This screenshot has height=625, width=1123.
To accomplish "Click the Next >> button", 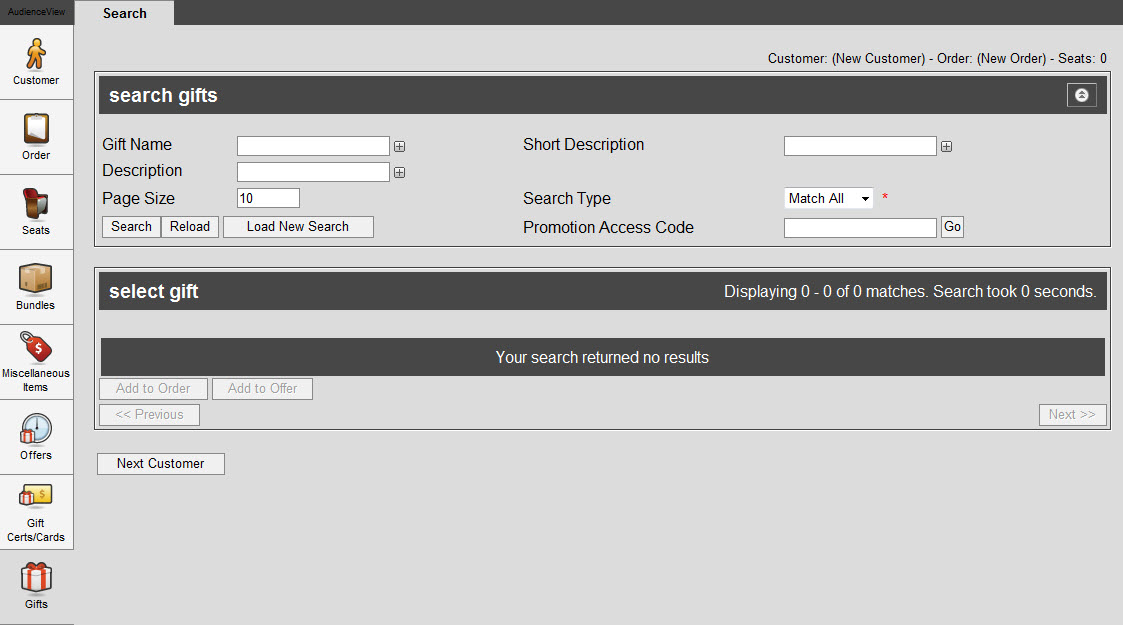I will pos(1072,415).
